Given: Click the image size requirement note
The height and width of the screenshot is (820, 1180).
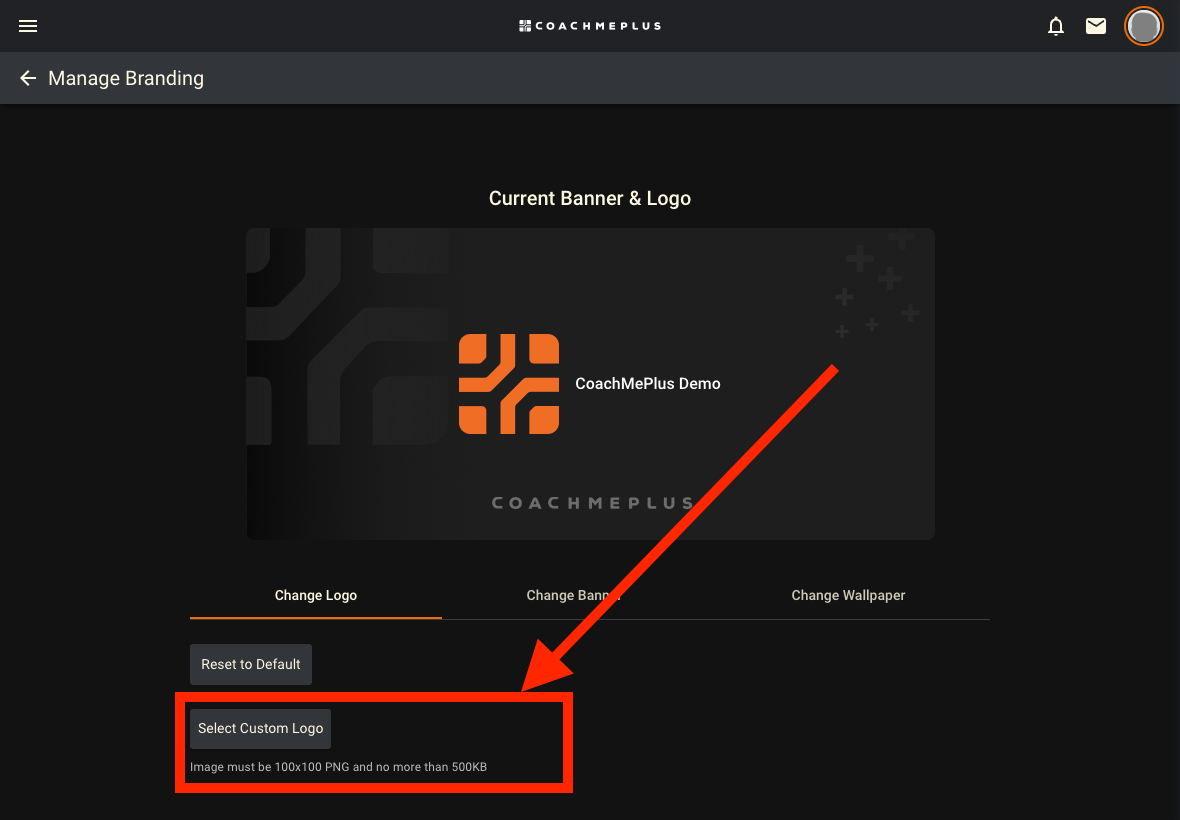Looking at the screenshot, I should point(339,767).
